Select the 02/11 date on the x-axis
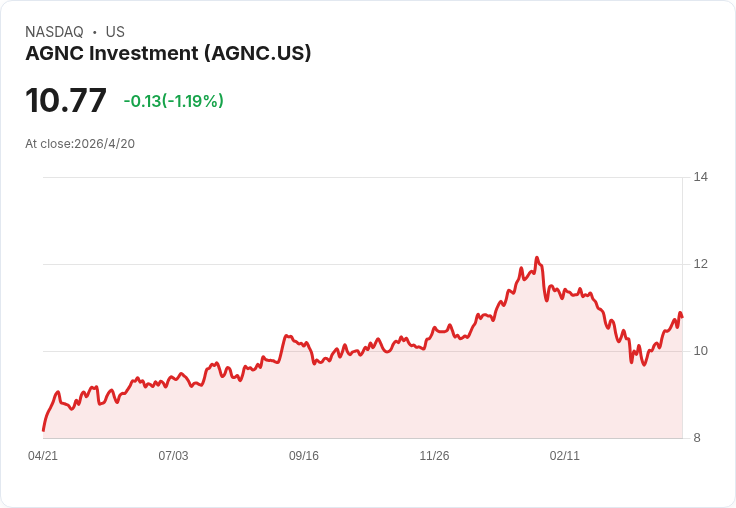 click(565, 456)
